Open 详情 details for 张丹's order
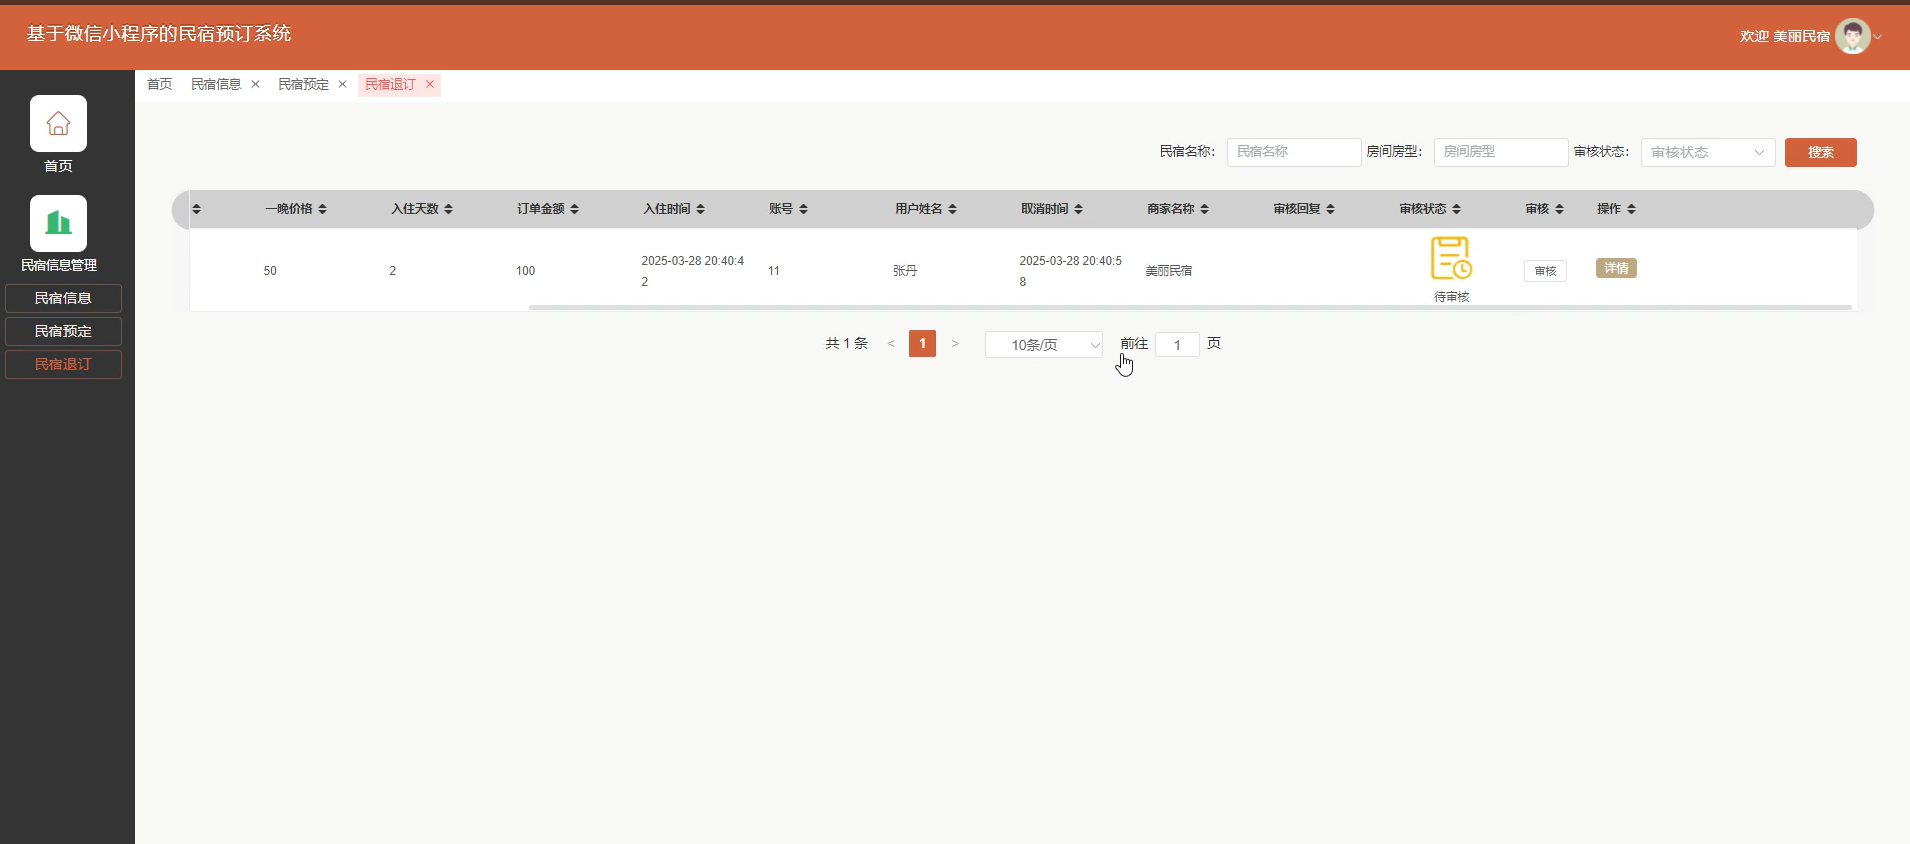This screenshot has width=1910, height=844. click(x=1616, y=268)
